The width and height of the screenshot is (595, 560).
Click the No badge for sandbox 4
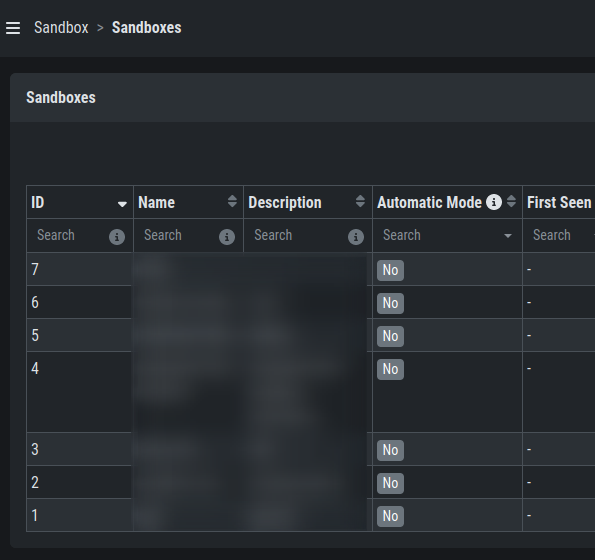click(390, 369)
